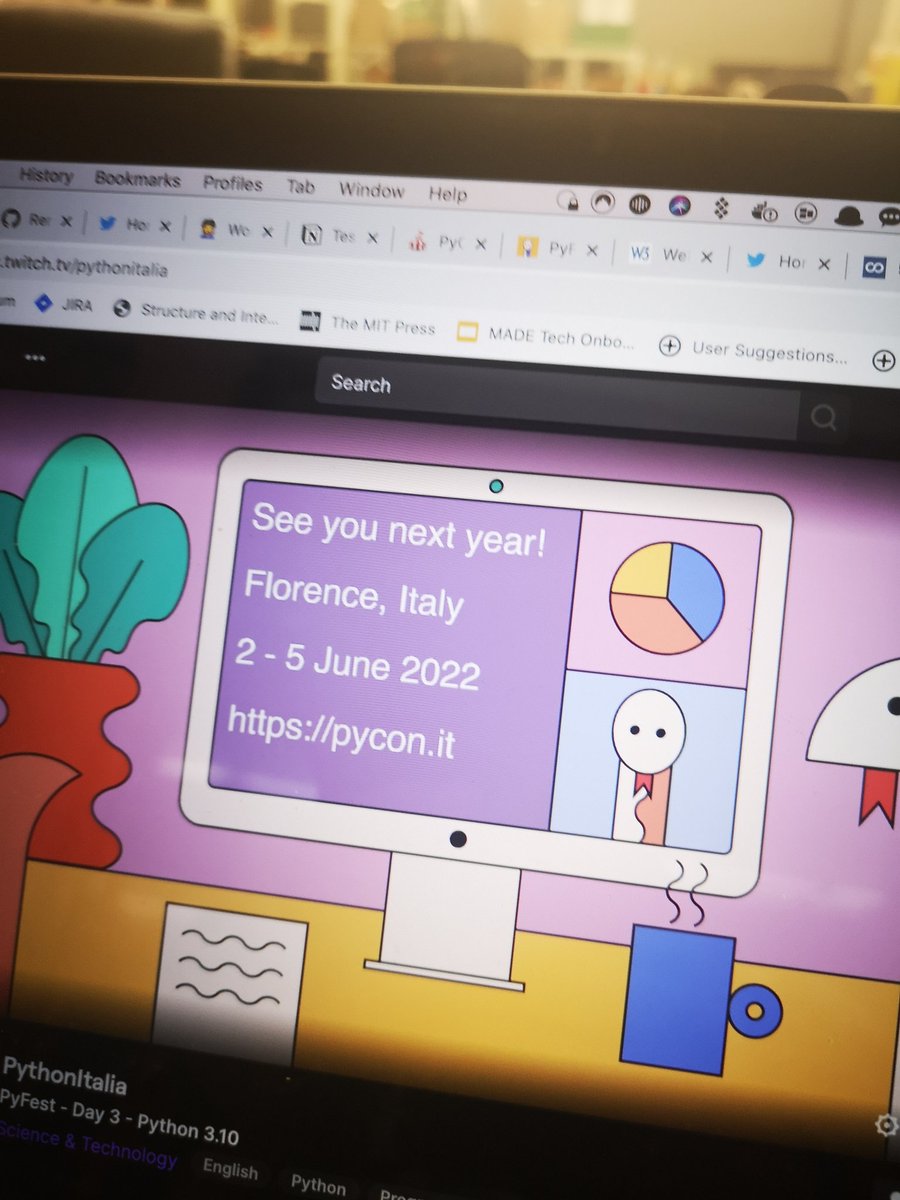The height and width of the screenshot is (1200, 900).
Task: Click the Dropbox icon in menu bar
Action: pos(721,209)
